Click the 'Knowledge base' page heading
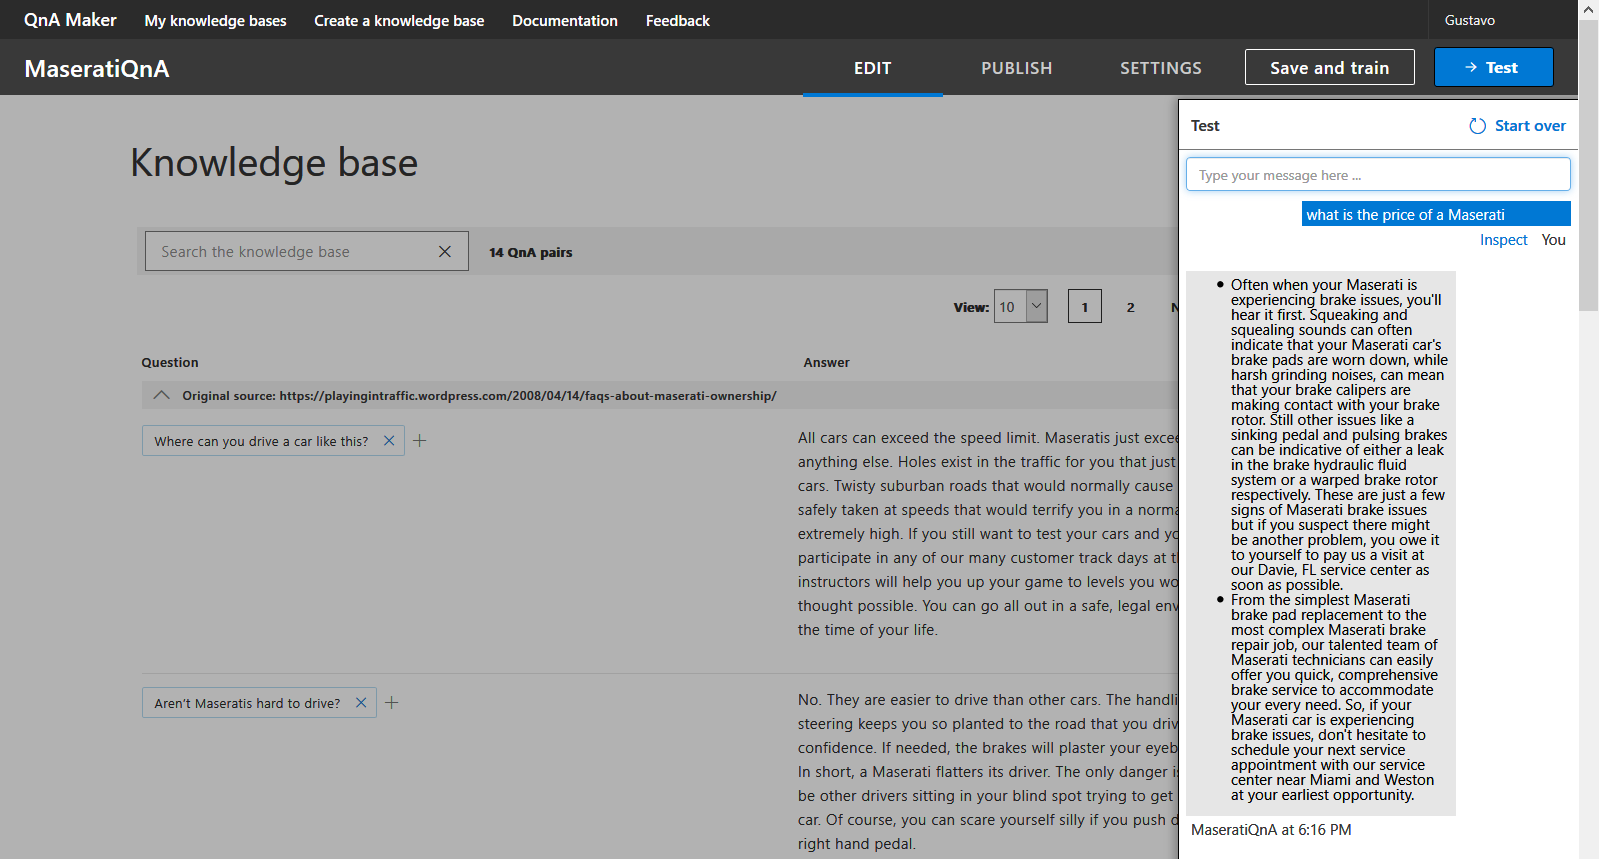This screenshot has width=1599, height=859. click(274, 162)
